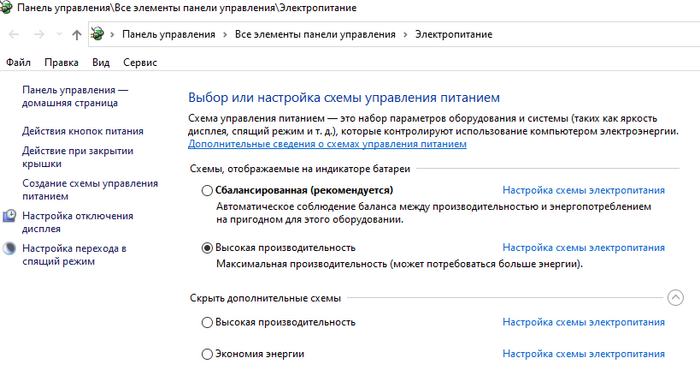The image size is (700, 382).
Task: Open Дополнительные сведения о схемах управления питанием link
Action: pos(327,144)
